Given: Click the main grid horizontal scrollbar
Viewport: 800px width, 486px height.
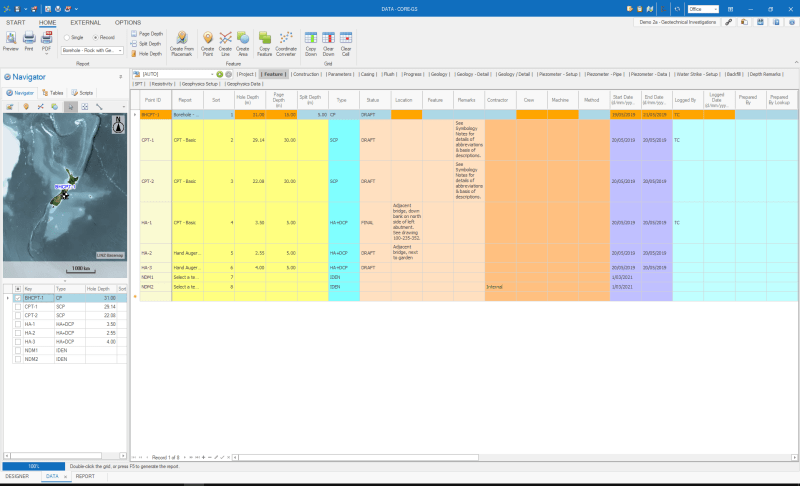Looking at the screenshot, I should pos(359,457).
